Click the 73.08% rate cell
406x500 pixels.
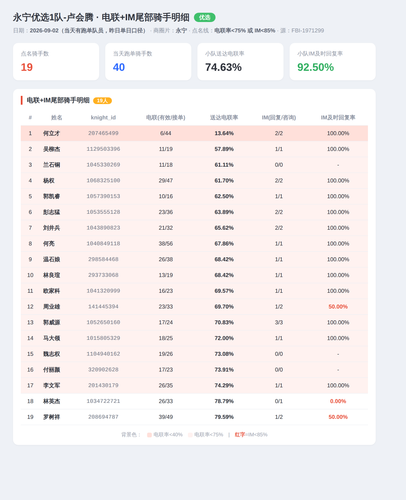click(224, 354)
